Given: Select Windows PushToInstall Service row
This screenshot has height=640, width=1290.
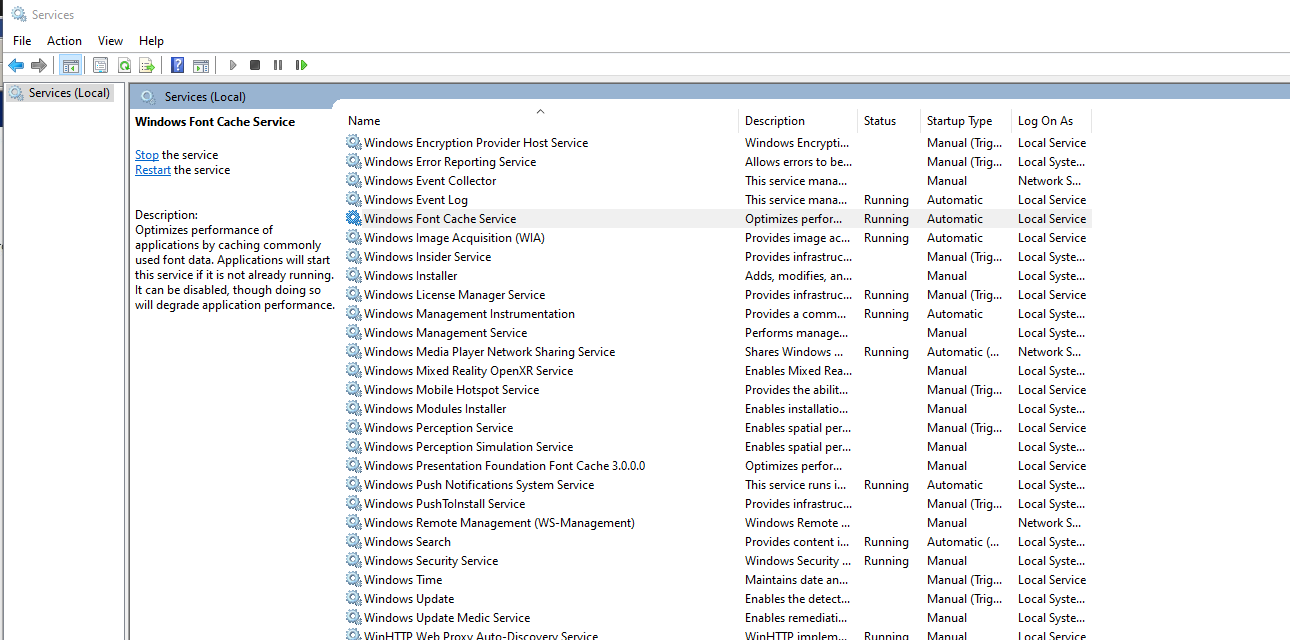Looking at the screenshot, I should point(717,504).
